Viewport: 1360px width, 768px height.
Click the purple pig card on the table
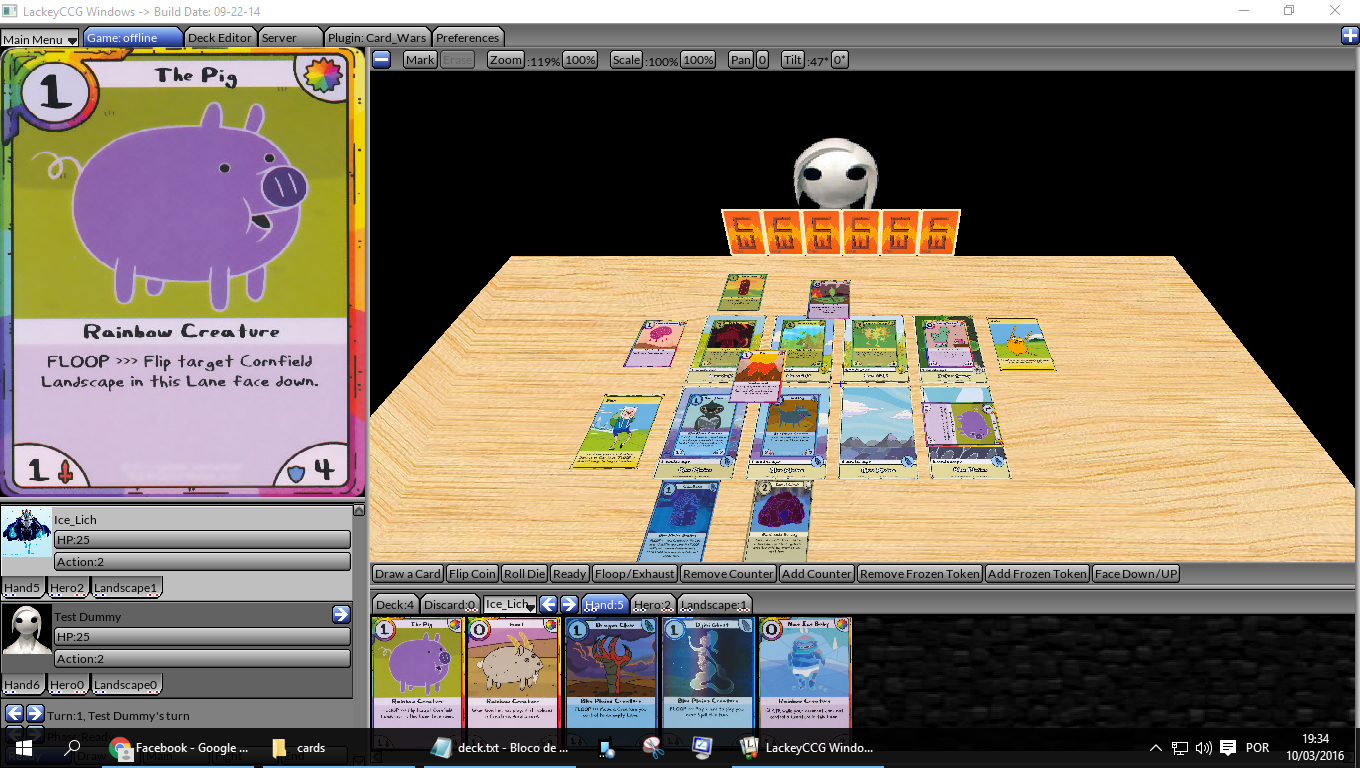click(964, 425)
